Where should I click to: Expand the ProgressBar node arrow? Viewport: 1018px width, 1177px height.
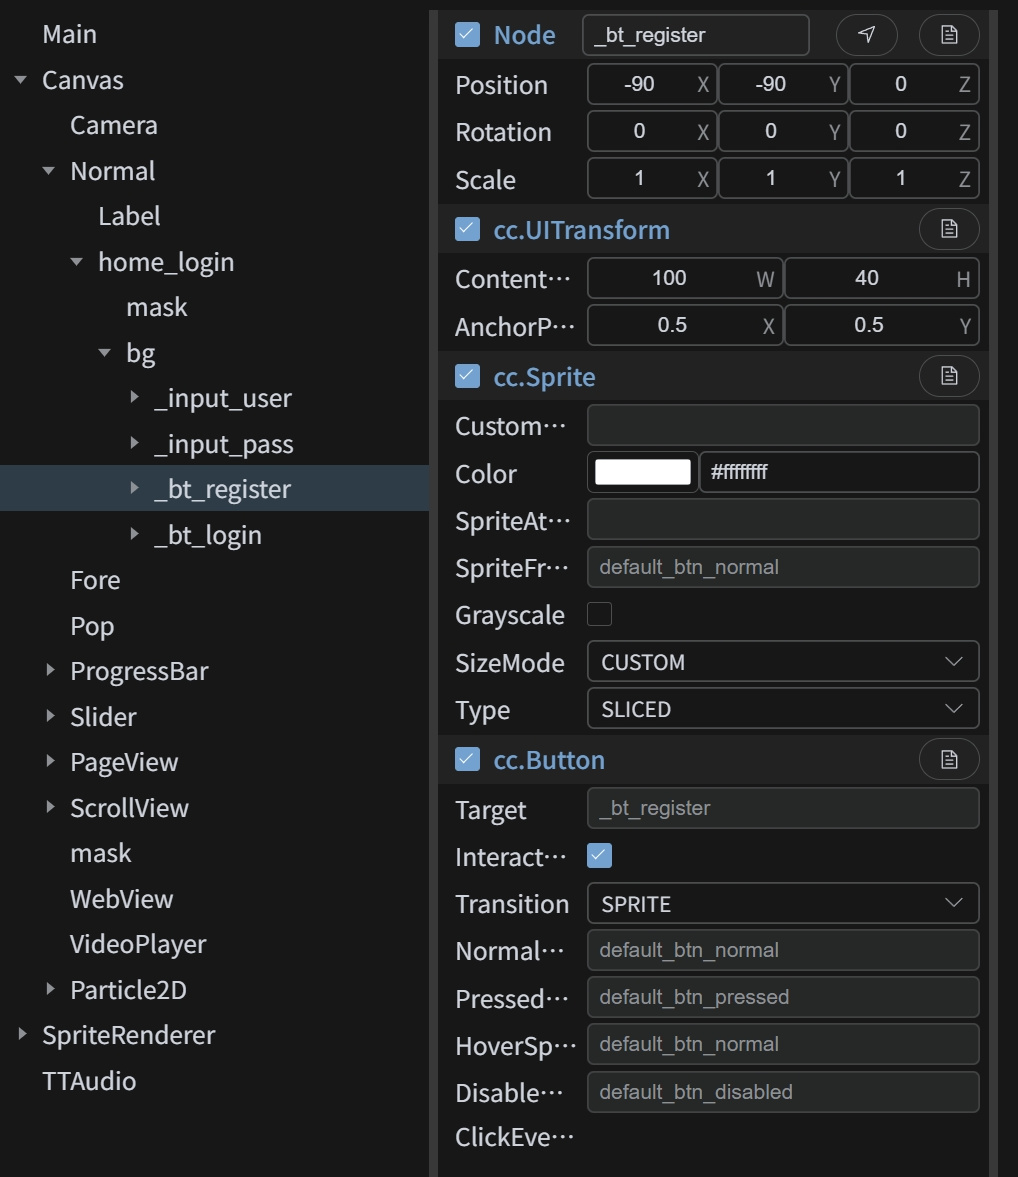pyautogui.click(x=50, y=671)
